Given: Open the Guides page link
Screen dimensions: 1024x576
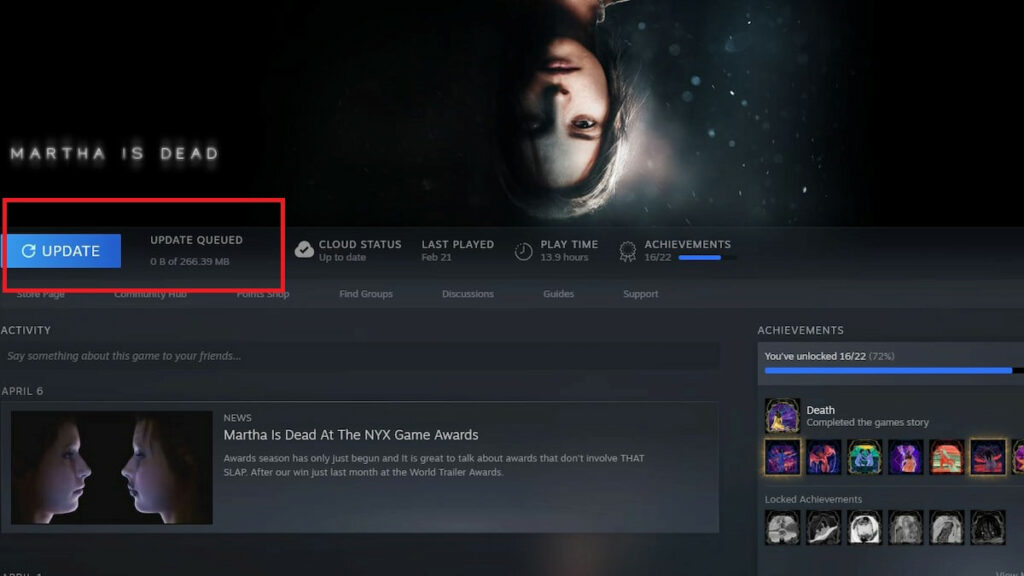Looking at the screenshot, I should 557,294.
